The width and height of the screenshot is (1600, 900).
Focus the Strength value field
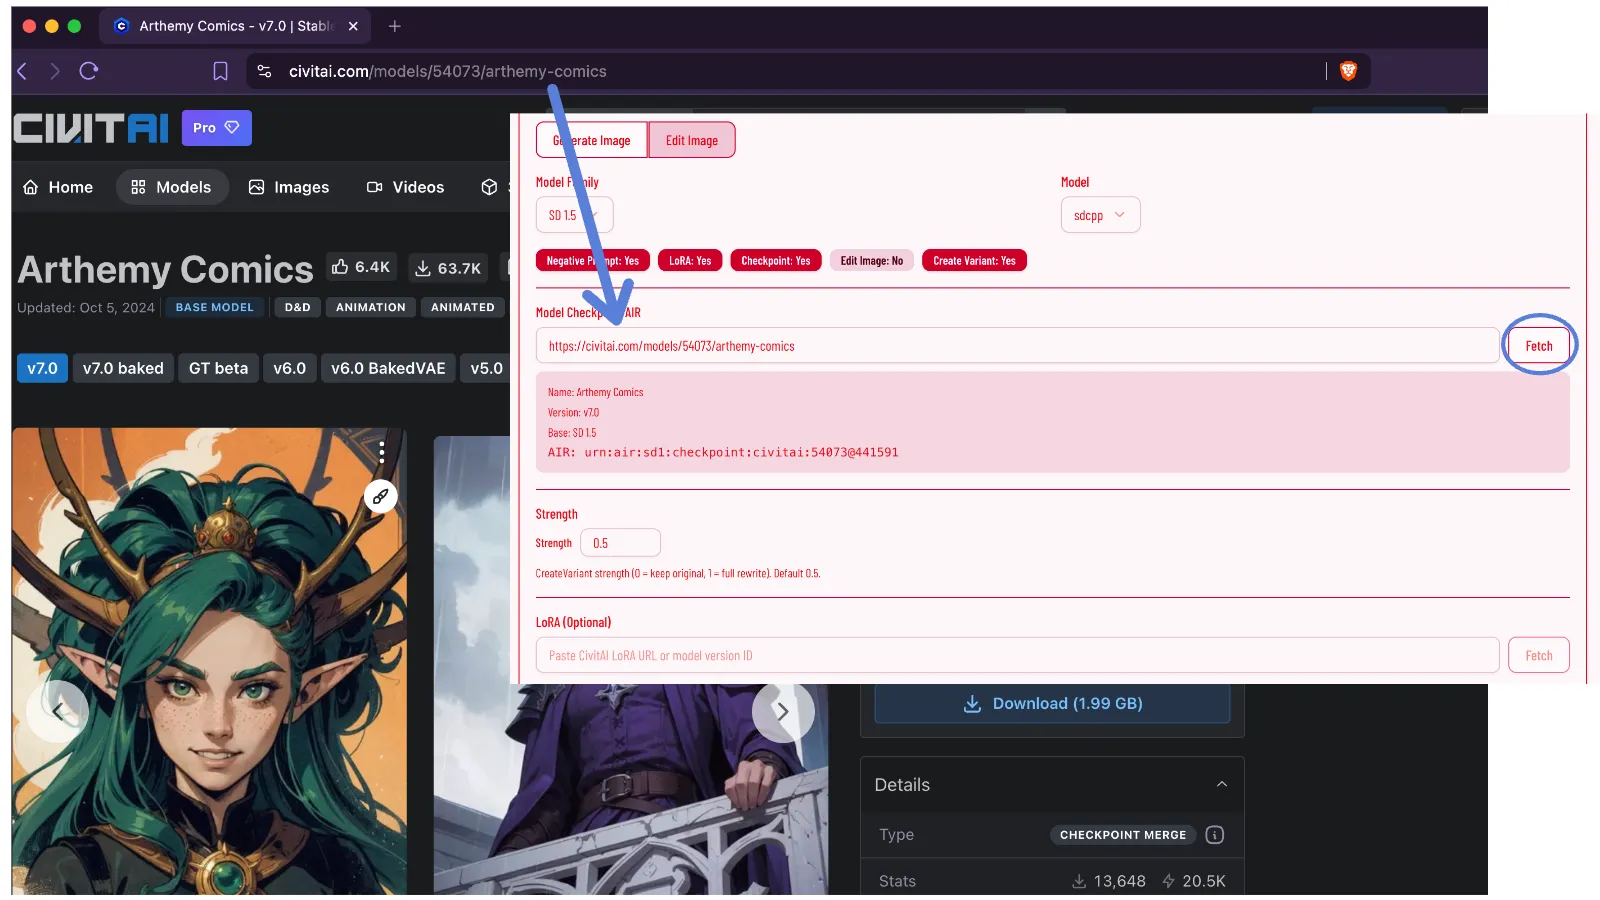point(620,543)
